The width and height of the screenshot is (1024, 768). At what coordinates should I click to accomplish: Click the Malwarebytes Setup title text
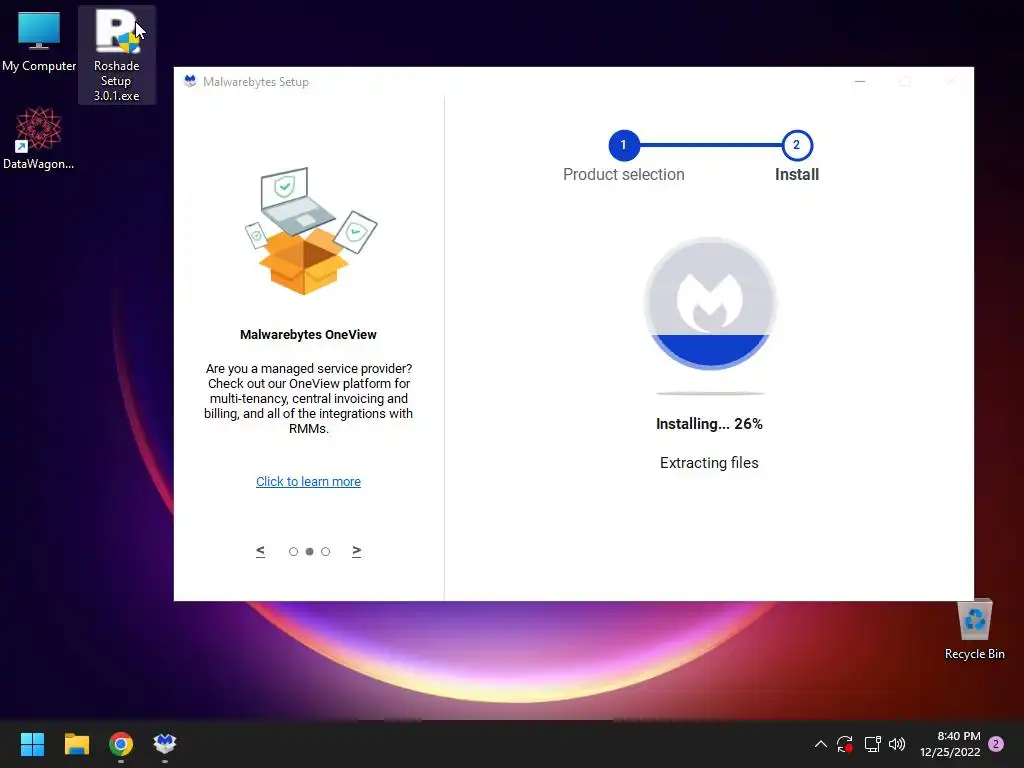coord(256,82)
